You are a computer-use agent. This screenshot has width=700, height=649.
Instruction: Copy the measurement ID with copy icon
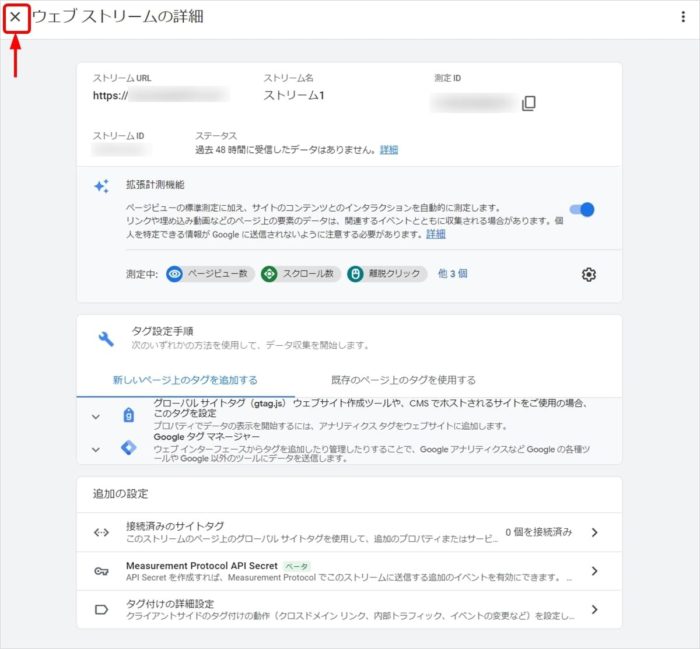click(x=529, y=103)
